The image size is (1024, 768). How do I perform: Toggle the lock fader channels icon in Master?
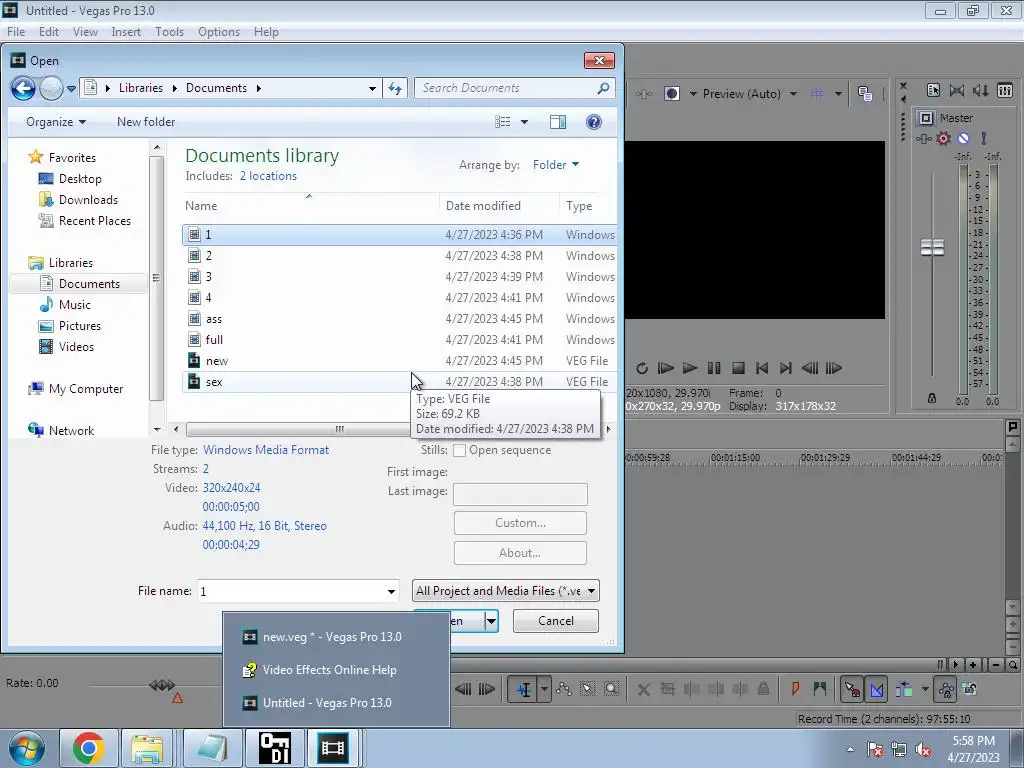932,398
